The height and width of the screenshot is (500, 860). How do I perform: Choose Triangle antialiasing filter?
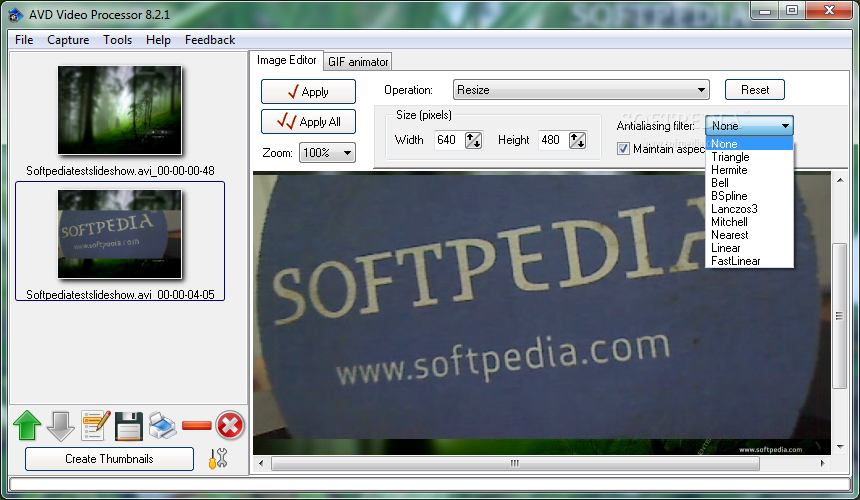coord(749,157)
